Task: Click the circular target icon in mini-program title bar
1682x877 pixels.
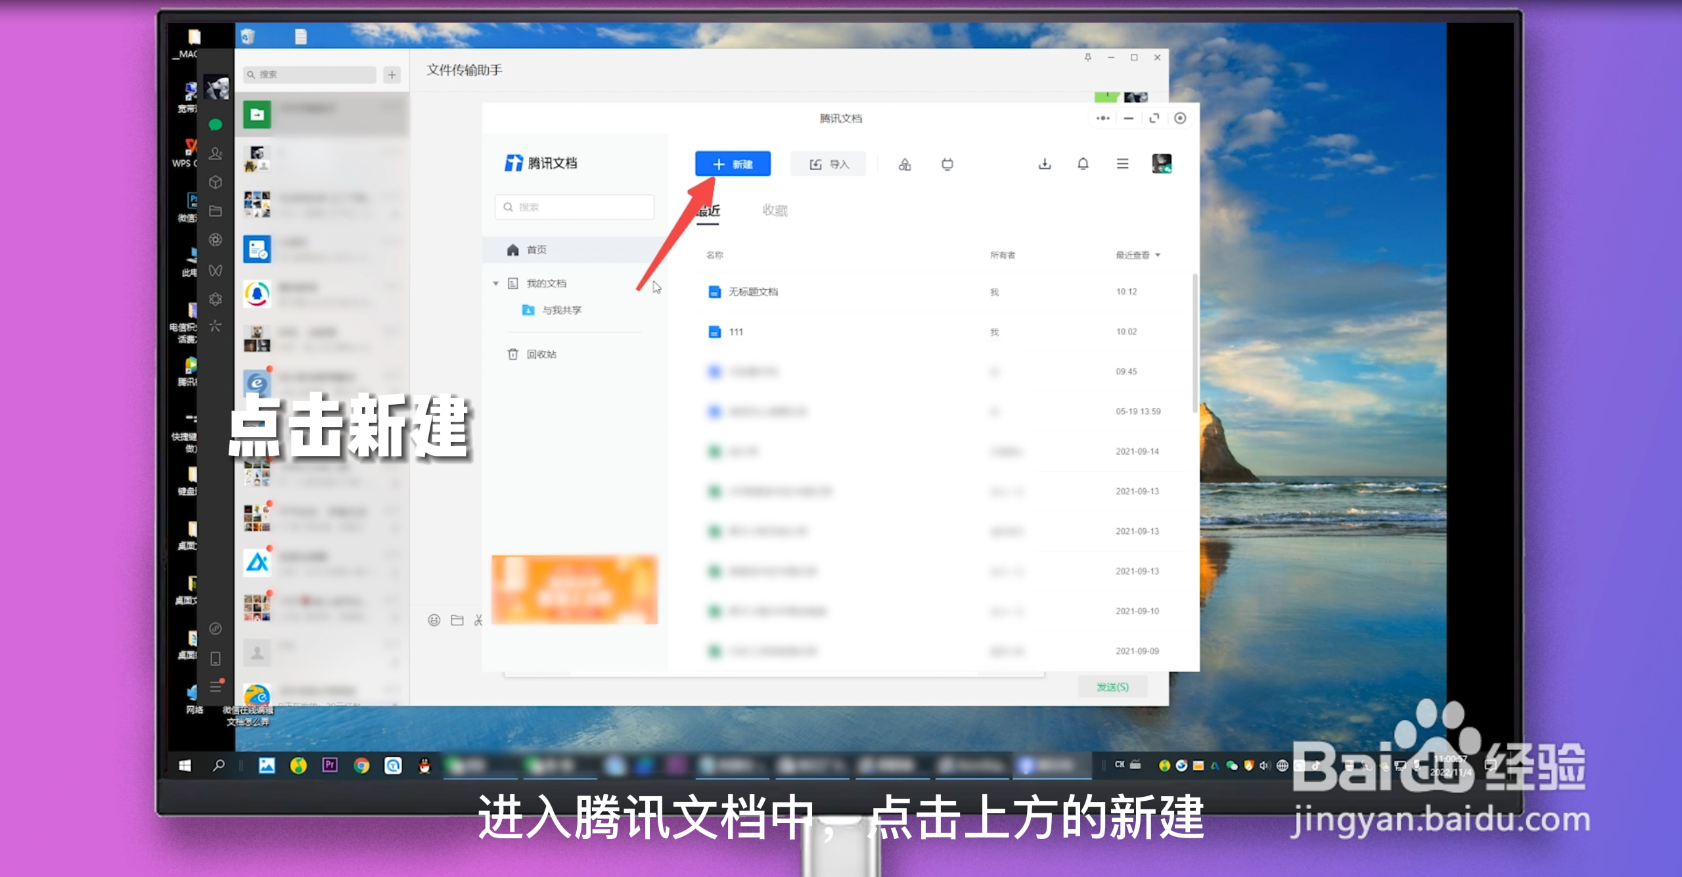Action: pyautogui.click(x=1180, y=118)
